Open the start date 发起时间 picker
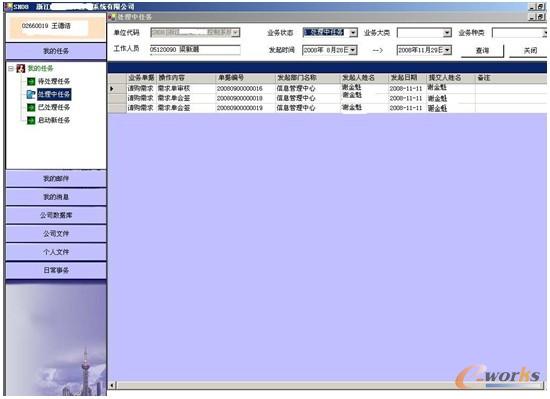550x399 pixels. [353, 50]
